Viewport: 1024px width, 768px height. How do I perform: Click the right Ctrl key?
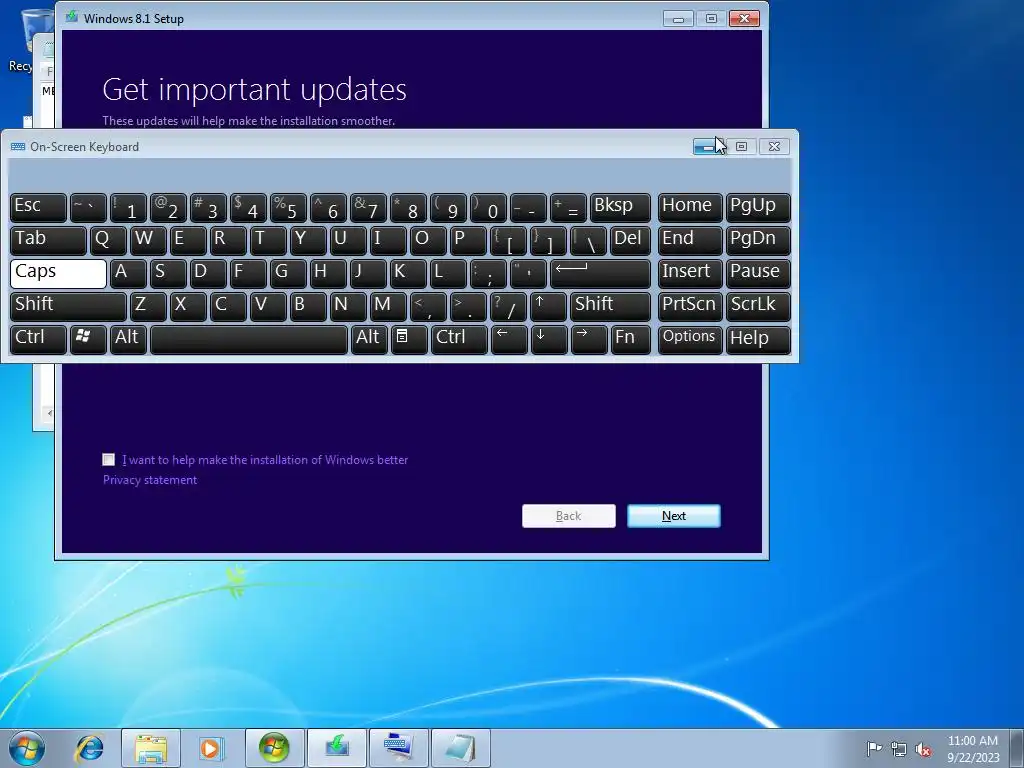pos(459,339)
